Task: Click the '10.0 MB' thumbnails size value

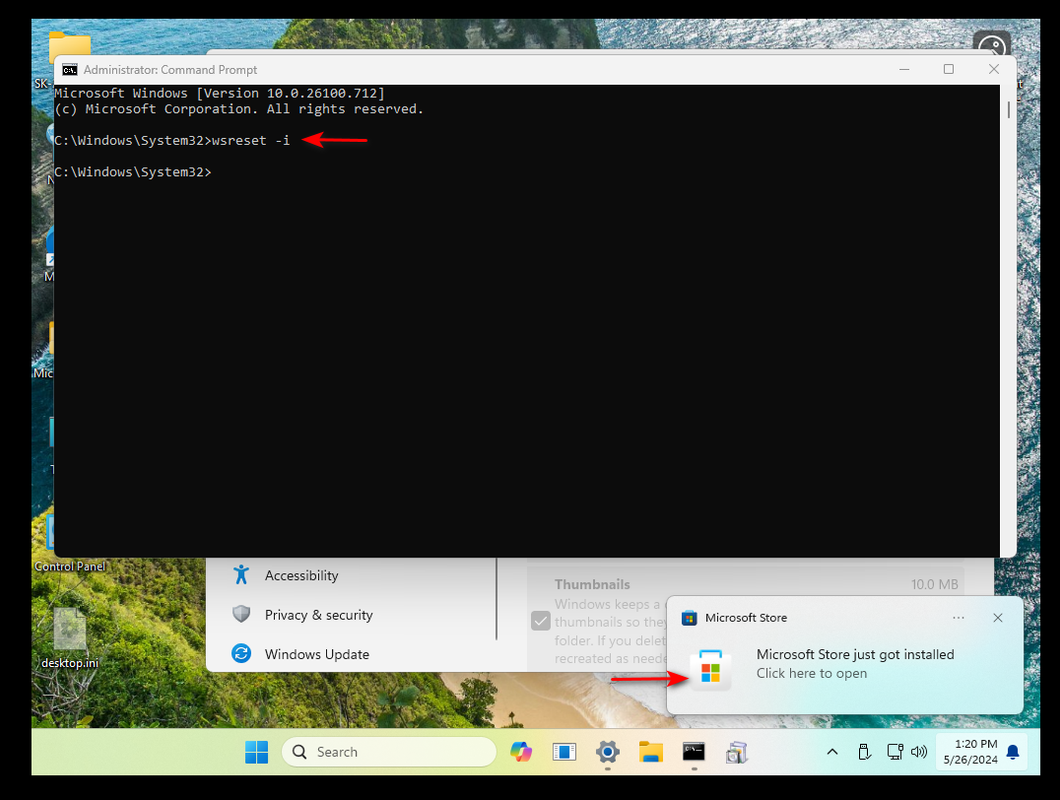Action: (934, 584)
